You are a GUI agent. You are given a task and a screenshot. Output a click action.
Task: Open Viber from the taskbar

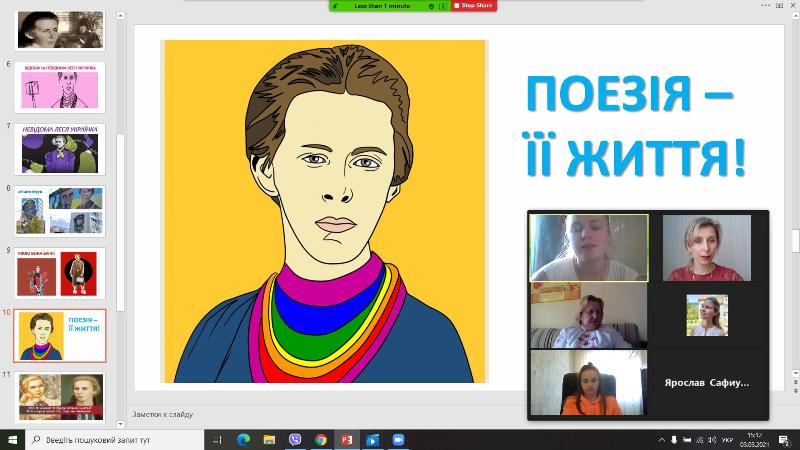(295, 440)
